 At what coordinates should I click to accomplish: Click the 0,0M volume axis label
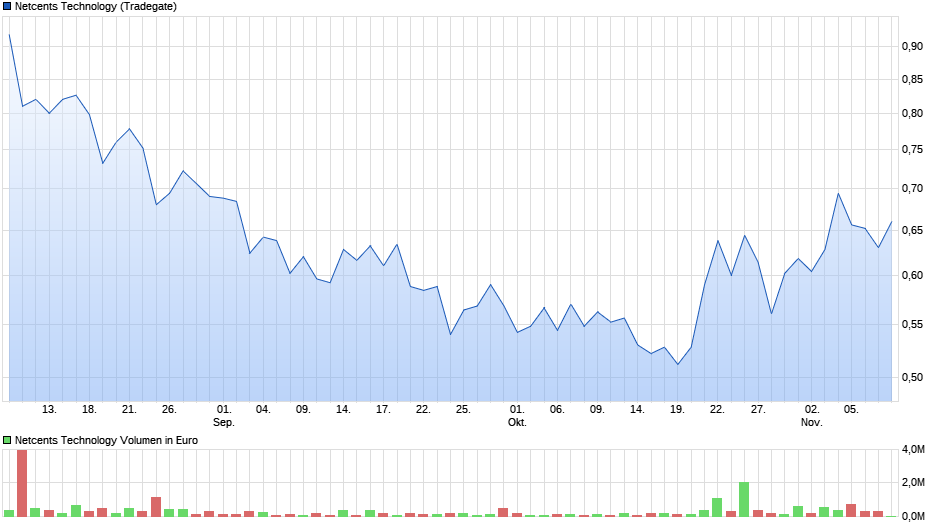point(913,516)
